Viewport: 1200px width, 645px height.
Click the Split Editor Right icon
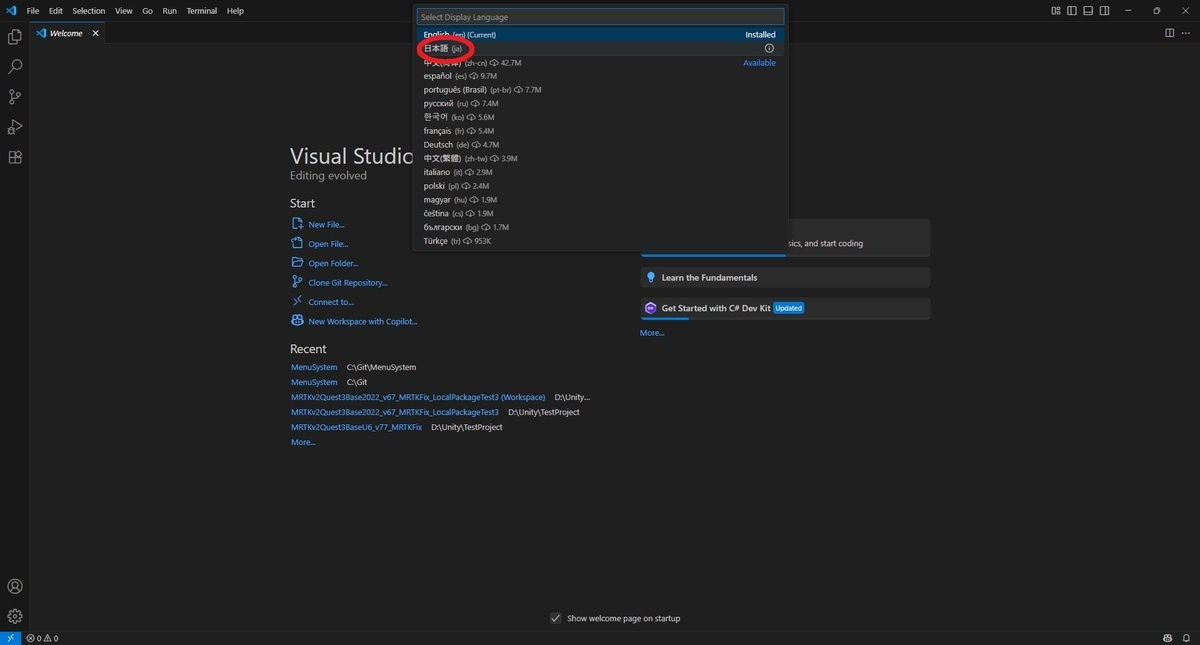click(x=1169, y=33)
